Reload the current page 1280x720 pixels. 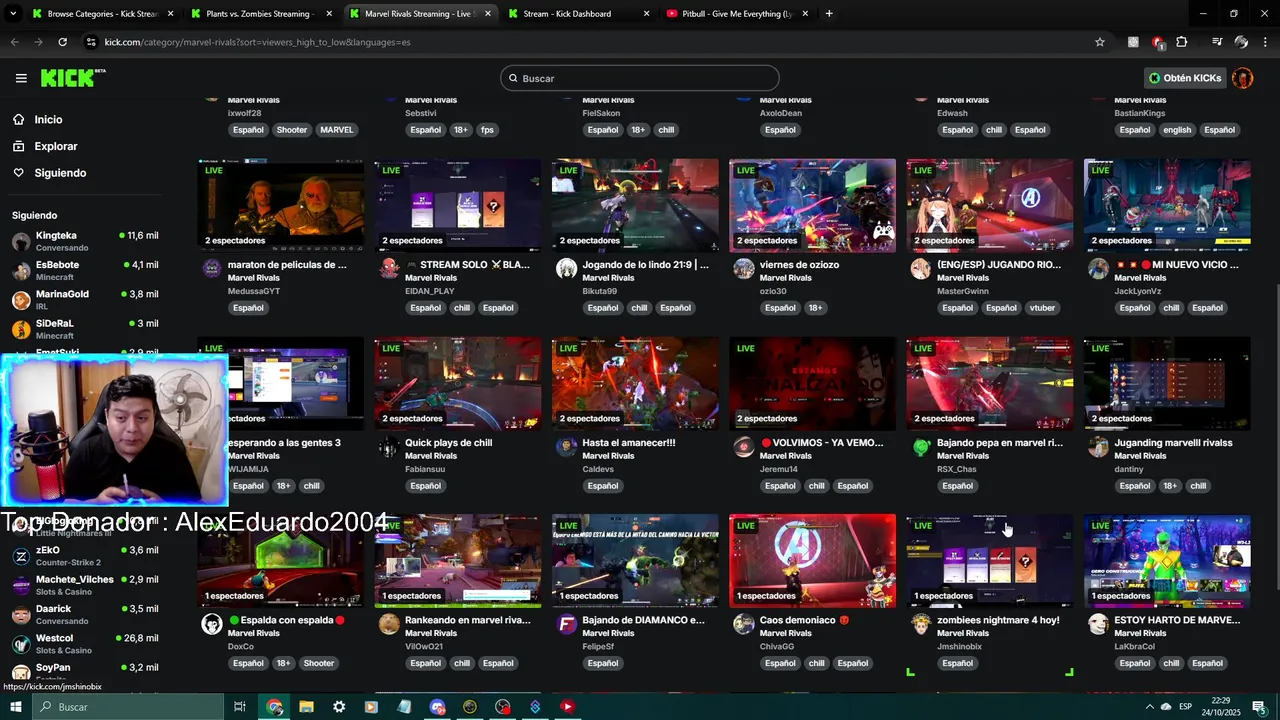(62, 42)
